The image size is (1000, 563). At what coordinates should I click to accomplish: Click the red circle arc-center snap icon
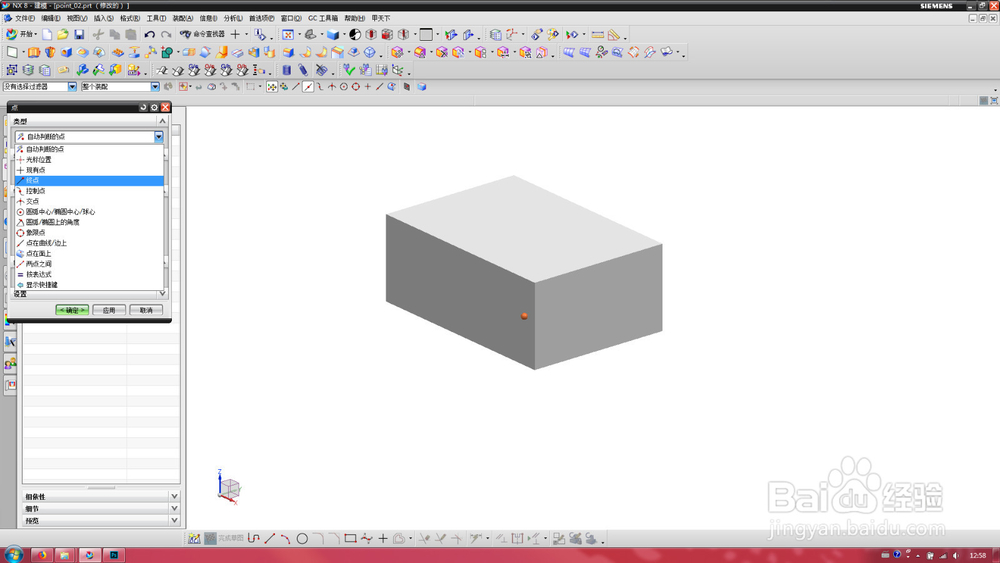pyautogui.click(x=344, y=87)
